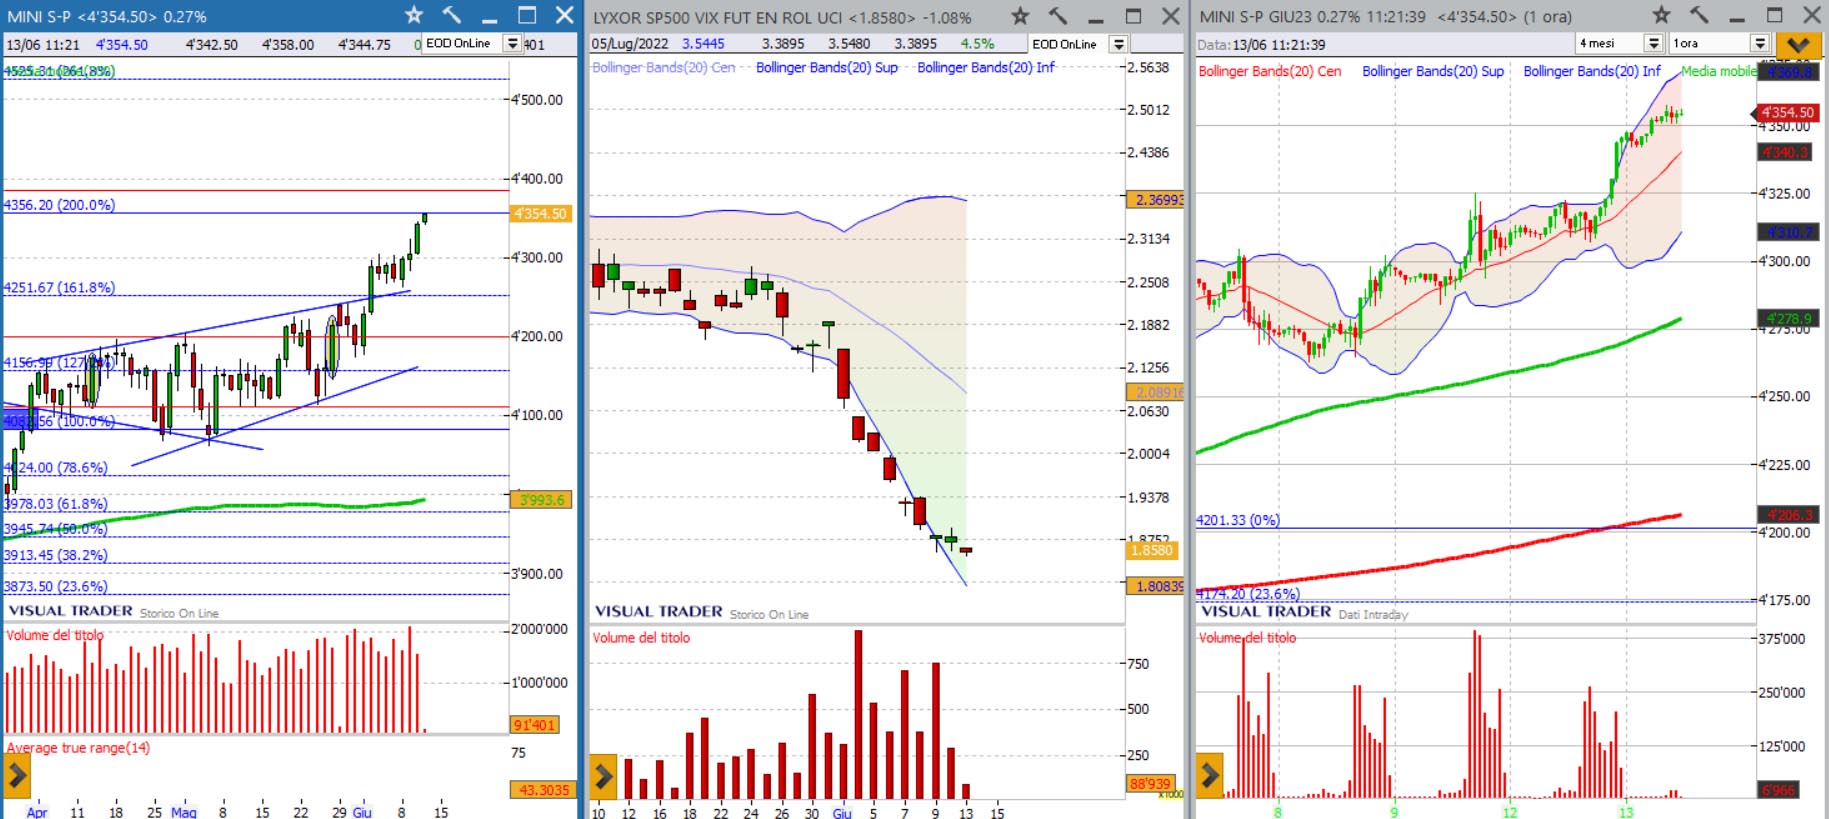Star the MINI S-P GIU23 chart as favorite

(1661, 15)
